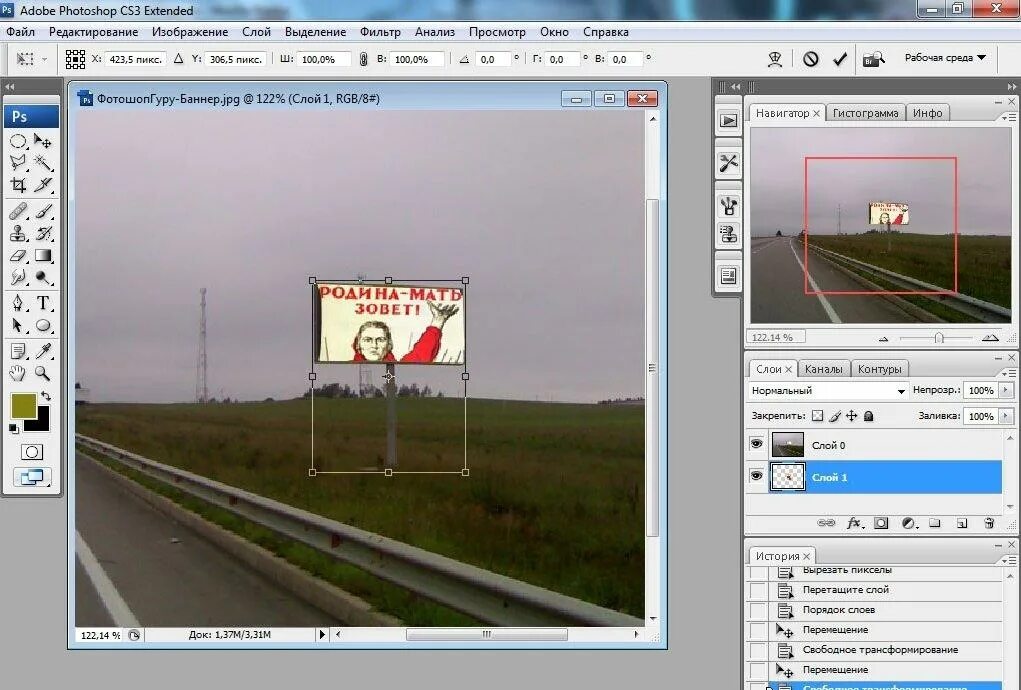1021x690 pixels.
Task: Toggle the width-height link chain icon
Action: pyautogui.click(x=363, y=59)
